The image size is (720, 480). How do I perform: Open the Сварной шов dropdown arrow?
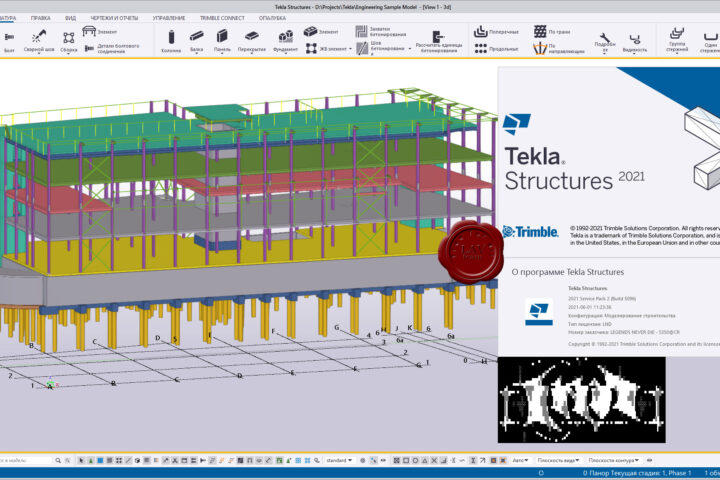click(39, 54)
